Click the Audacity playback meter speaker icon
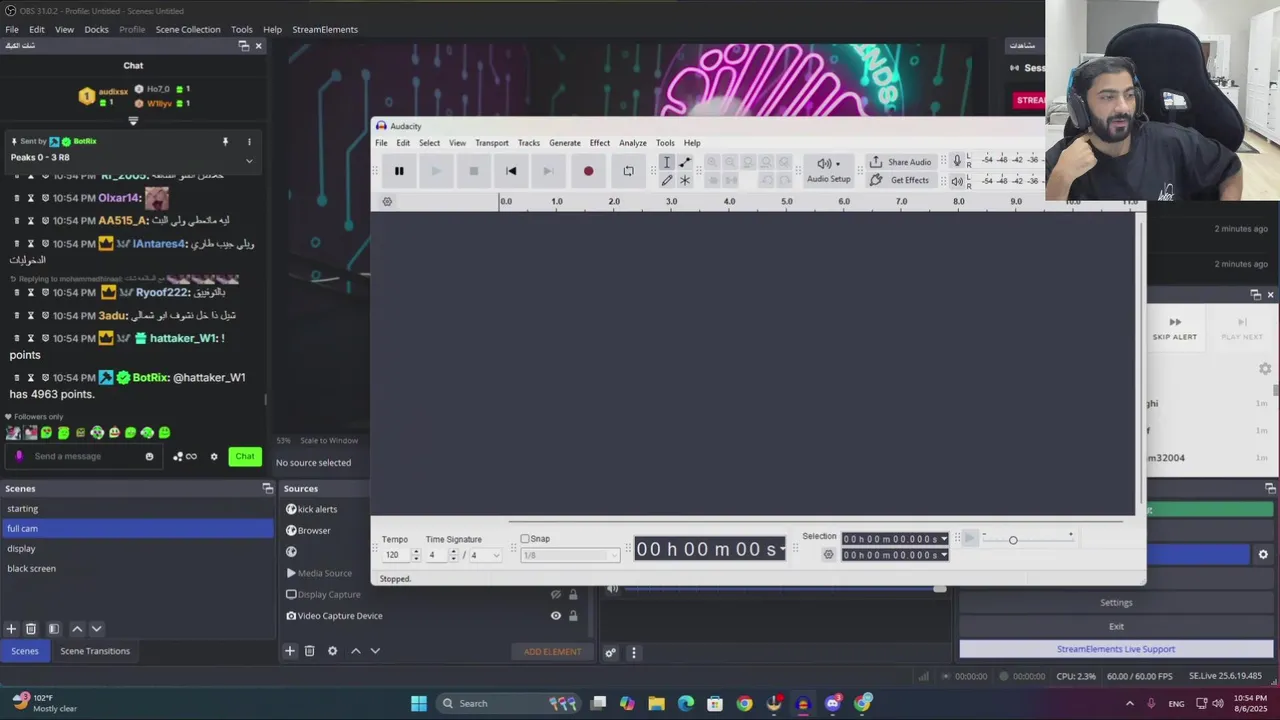 [957, 181]
